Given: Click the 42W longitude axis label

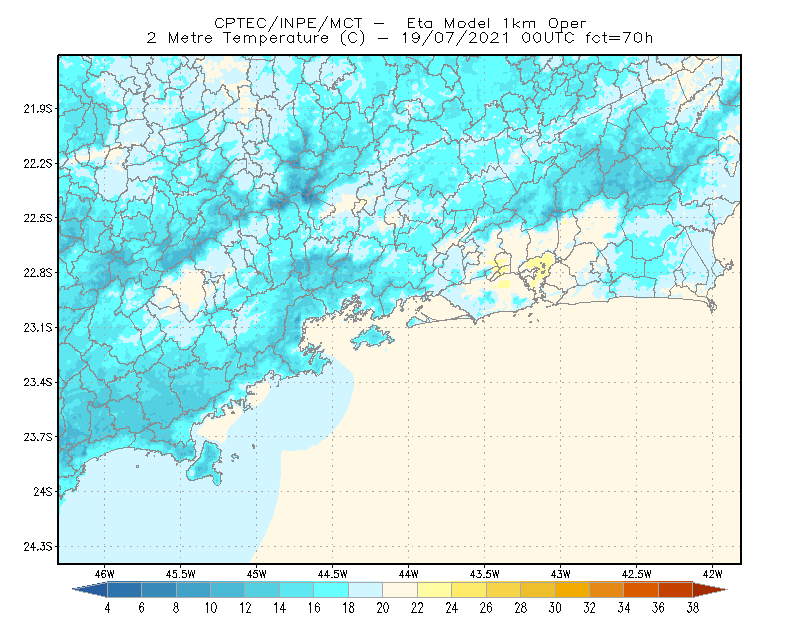Looking at the screenshot, I should (712, 574).
